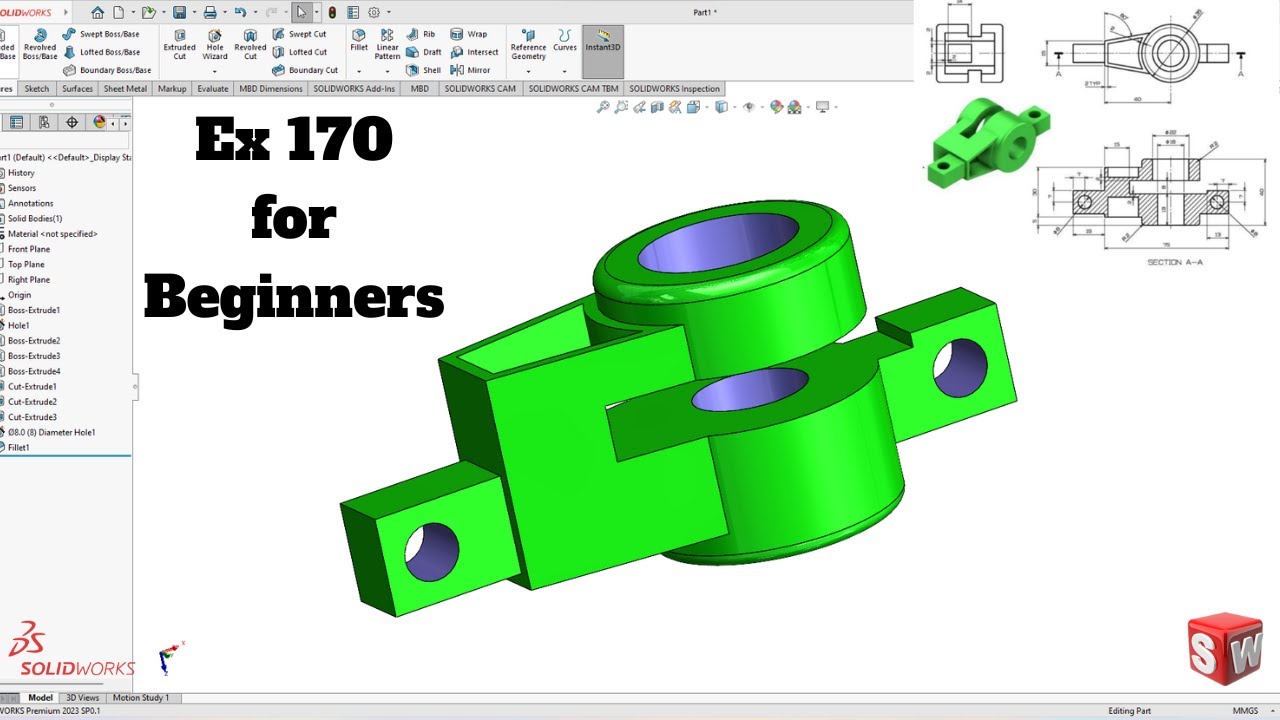Toggle Hide/Show Items eye icon
The image size is (1280, 720).
click(747, 107)
